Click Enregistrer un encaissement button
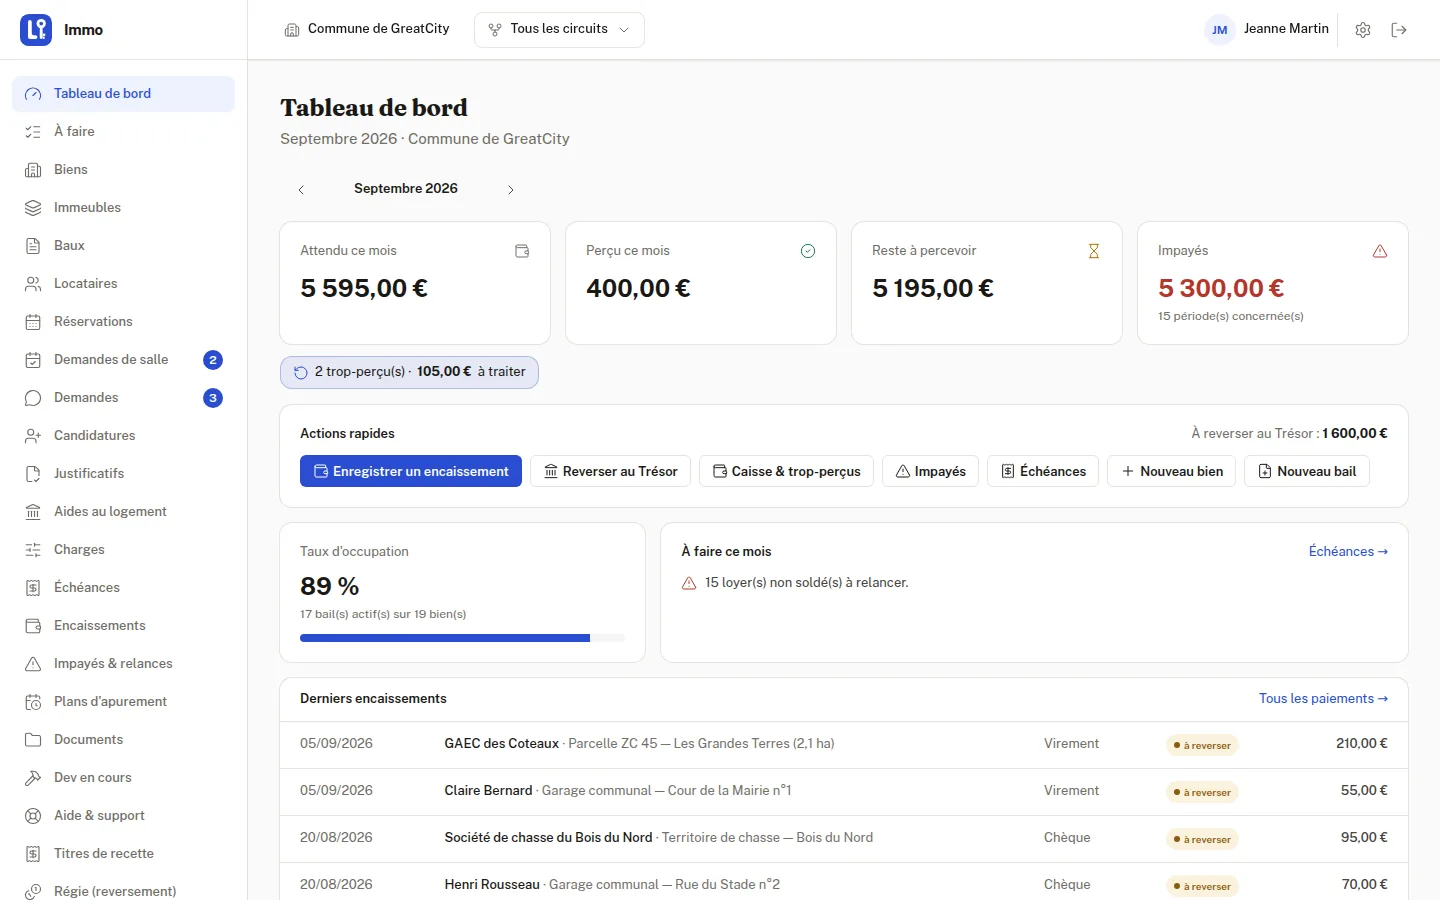Screen dimensions: 1440x900 pyautogui.click(x=411, y=471)
